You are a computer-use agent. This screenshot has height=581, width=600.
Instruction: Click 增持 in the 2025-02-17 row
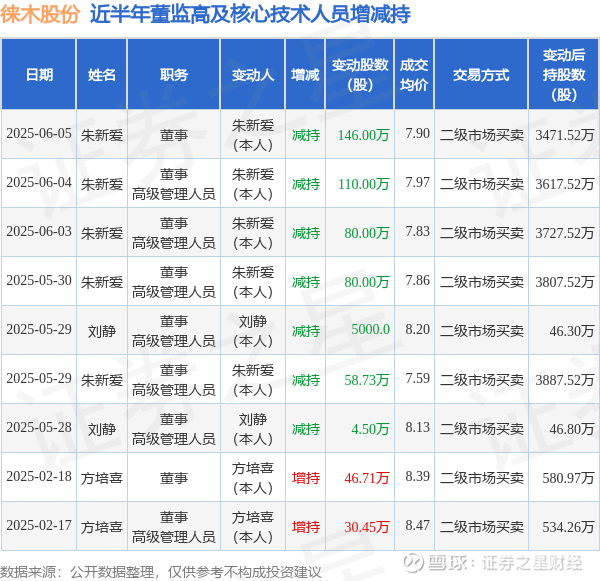coord(306,527)
